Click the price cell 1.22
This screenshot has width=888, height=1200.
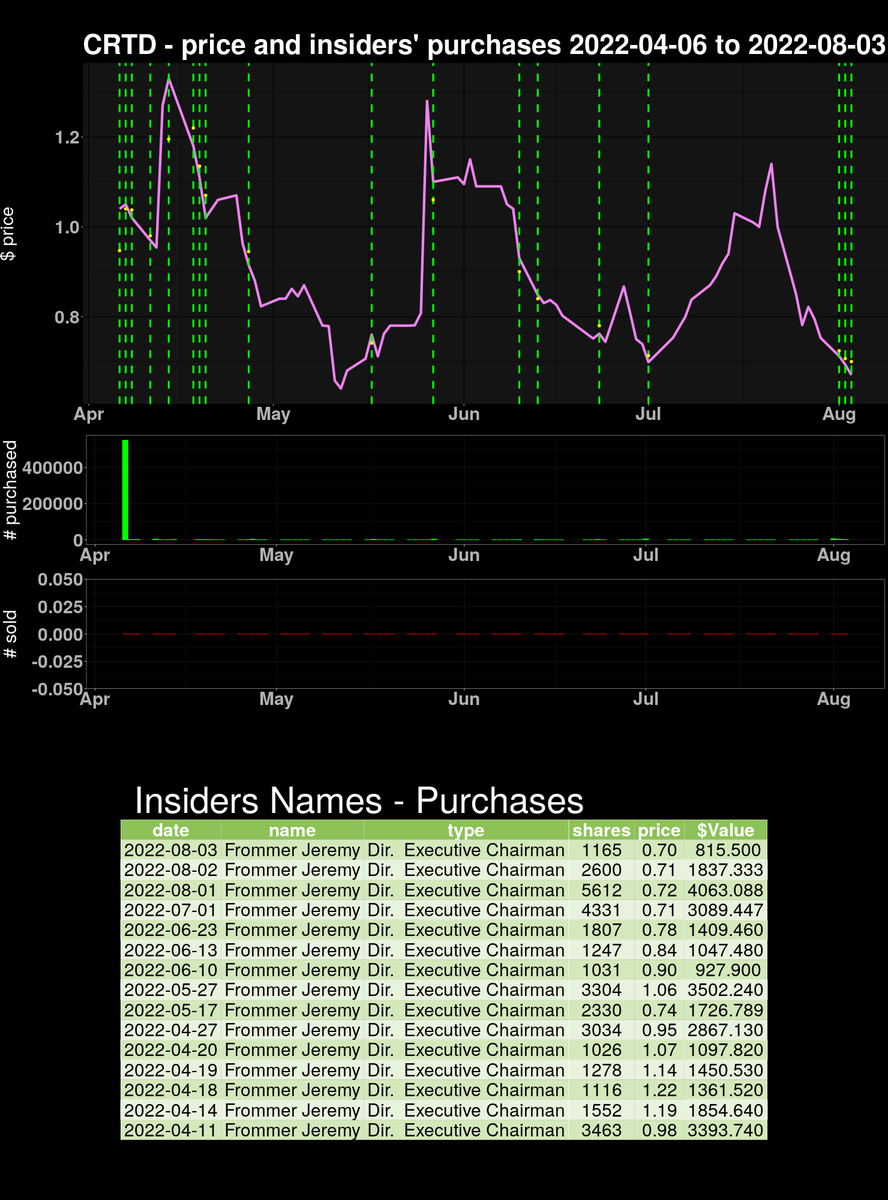coord(658,1090)
